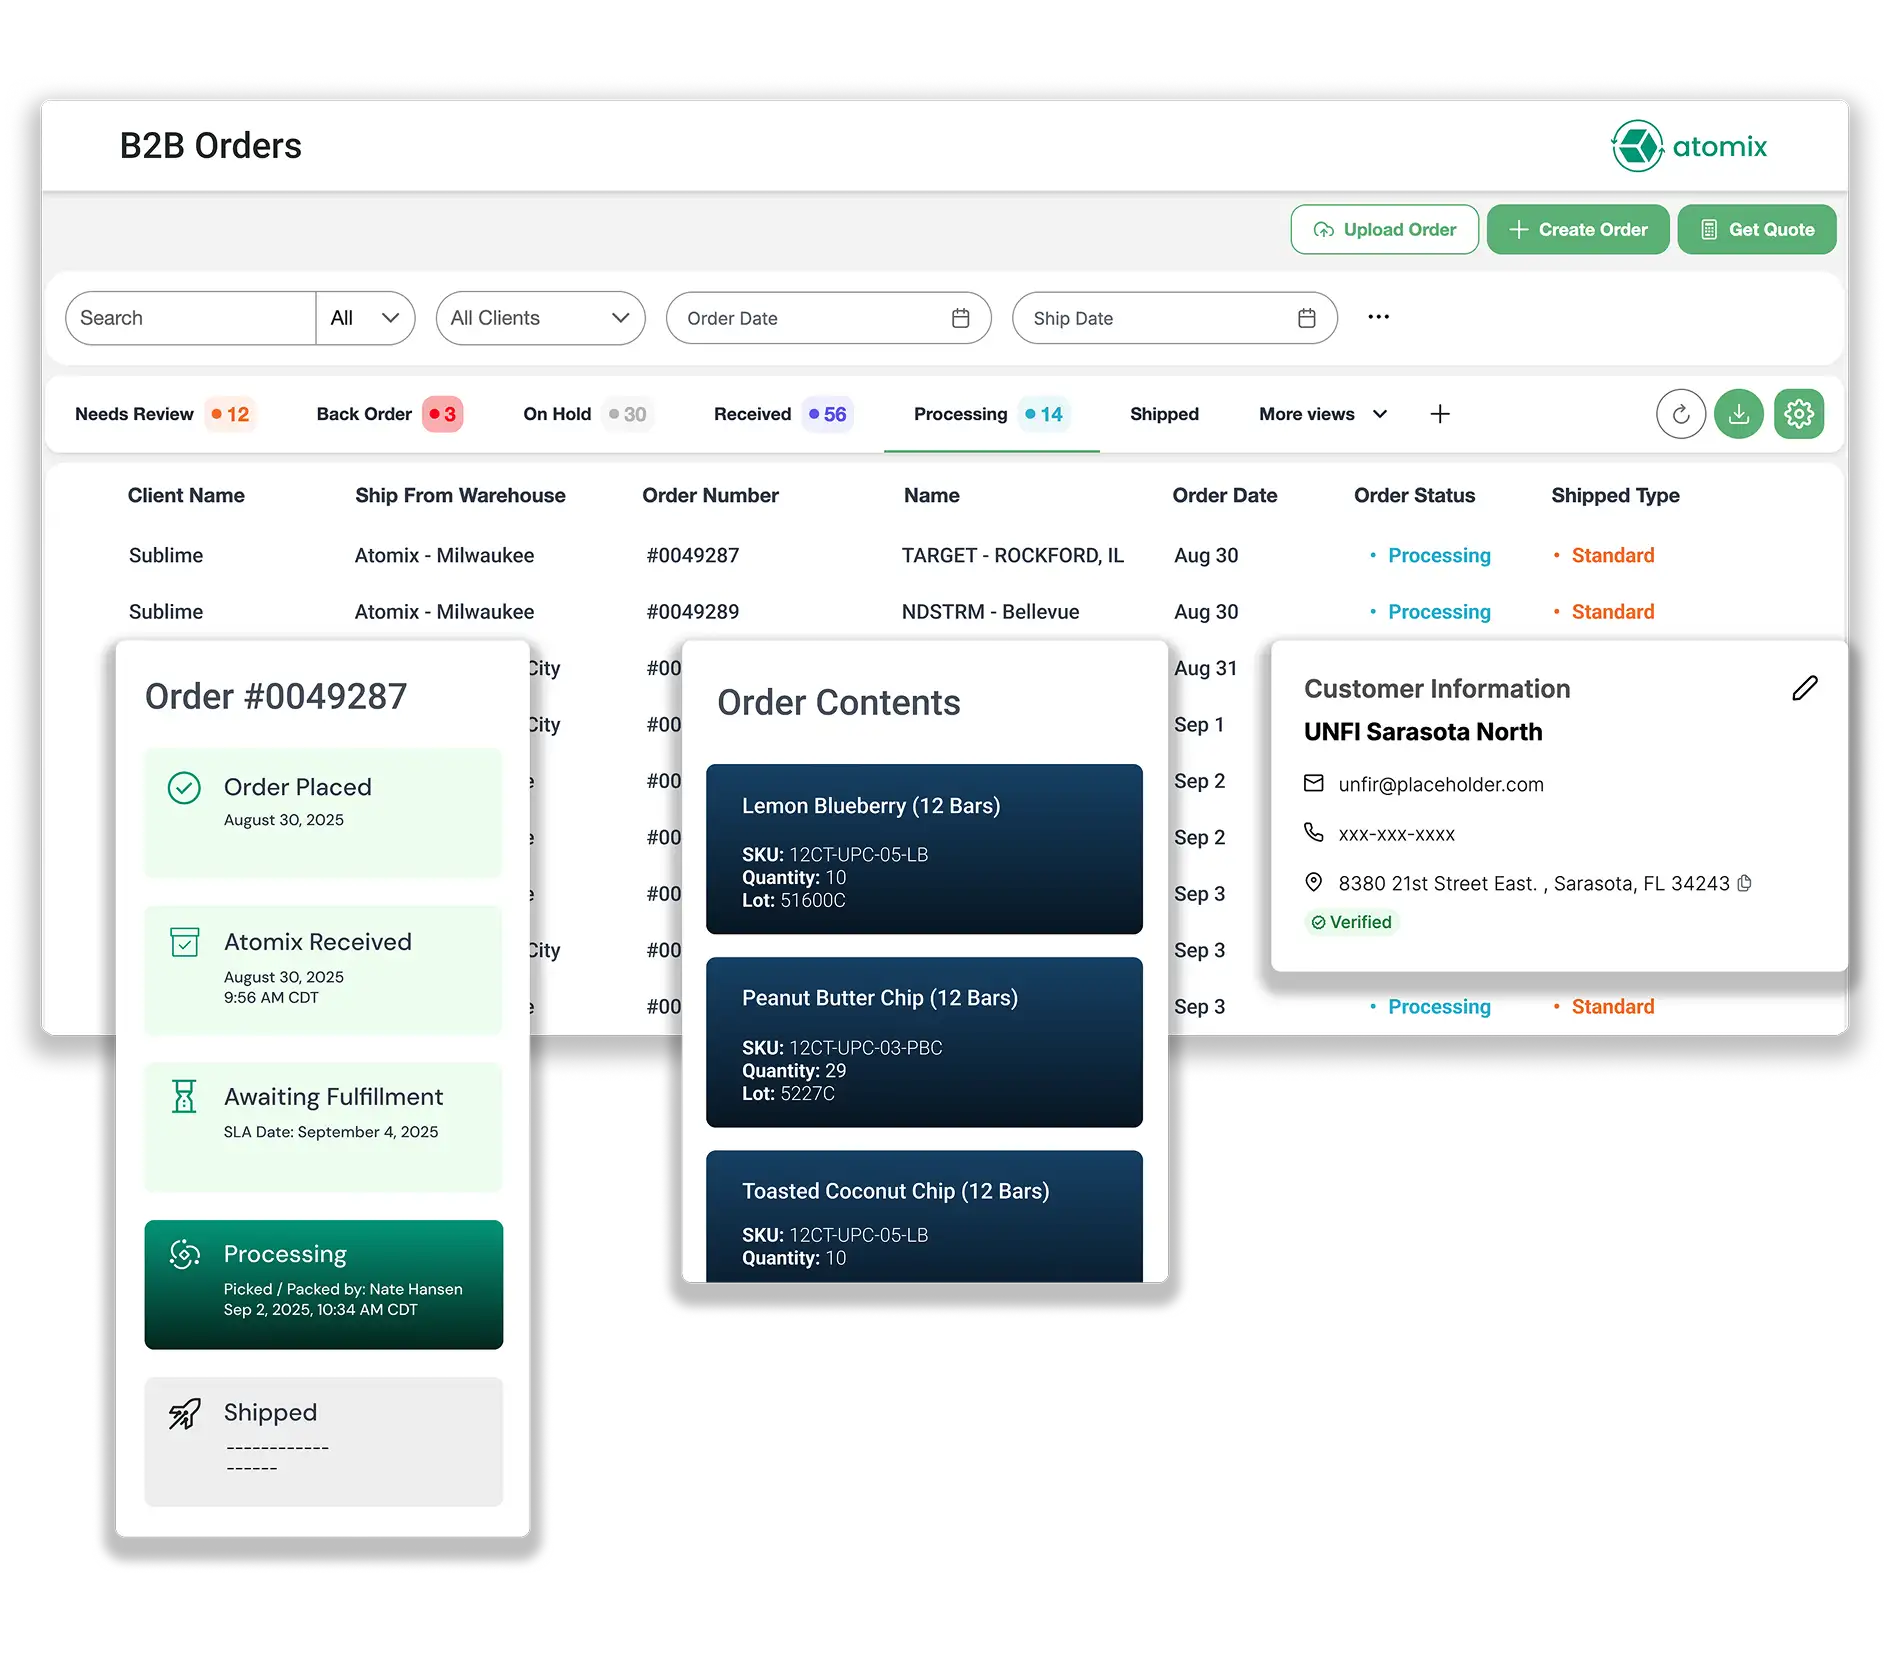Click the Order Date calendar icon
This screenshot has height=1659, width=1884.
tap(960, 318)
